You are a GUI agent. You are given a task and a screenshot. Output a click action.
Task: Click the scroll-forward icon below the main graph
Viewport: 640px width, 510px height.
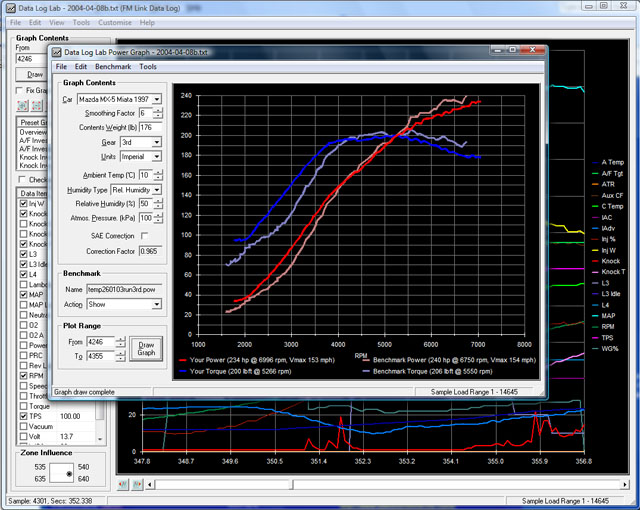[136, 484]
